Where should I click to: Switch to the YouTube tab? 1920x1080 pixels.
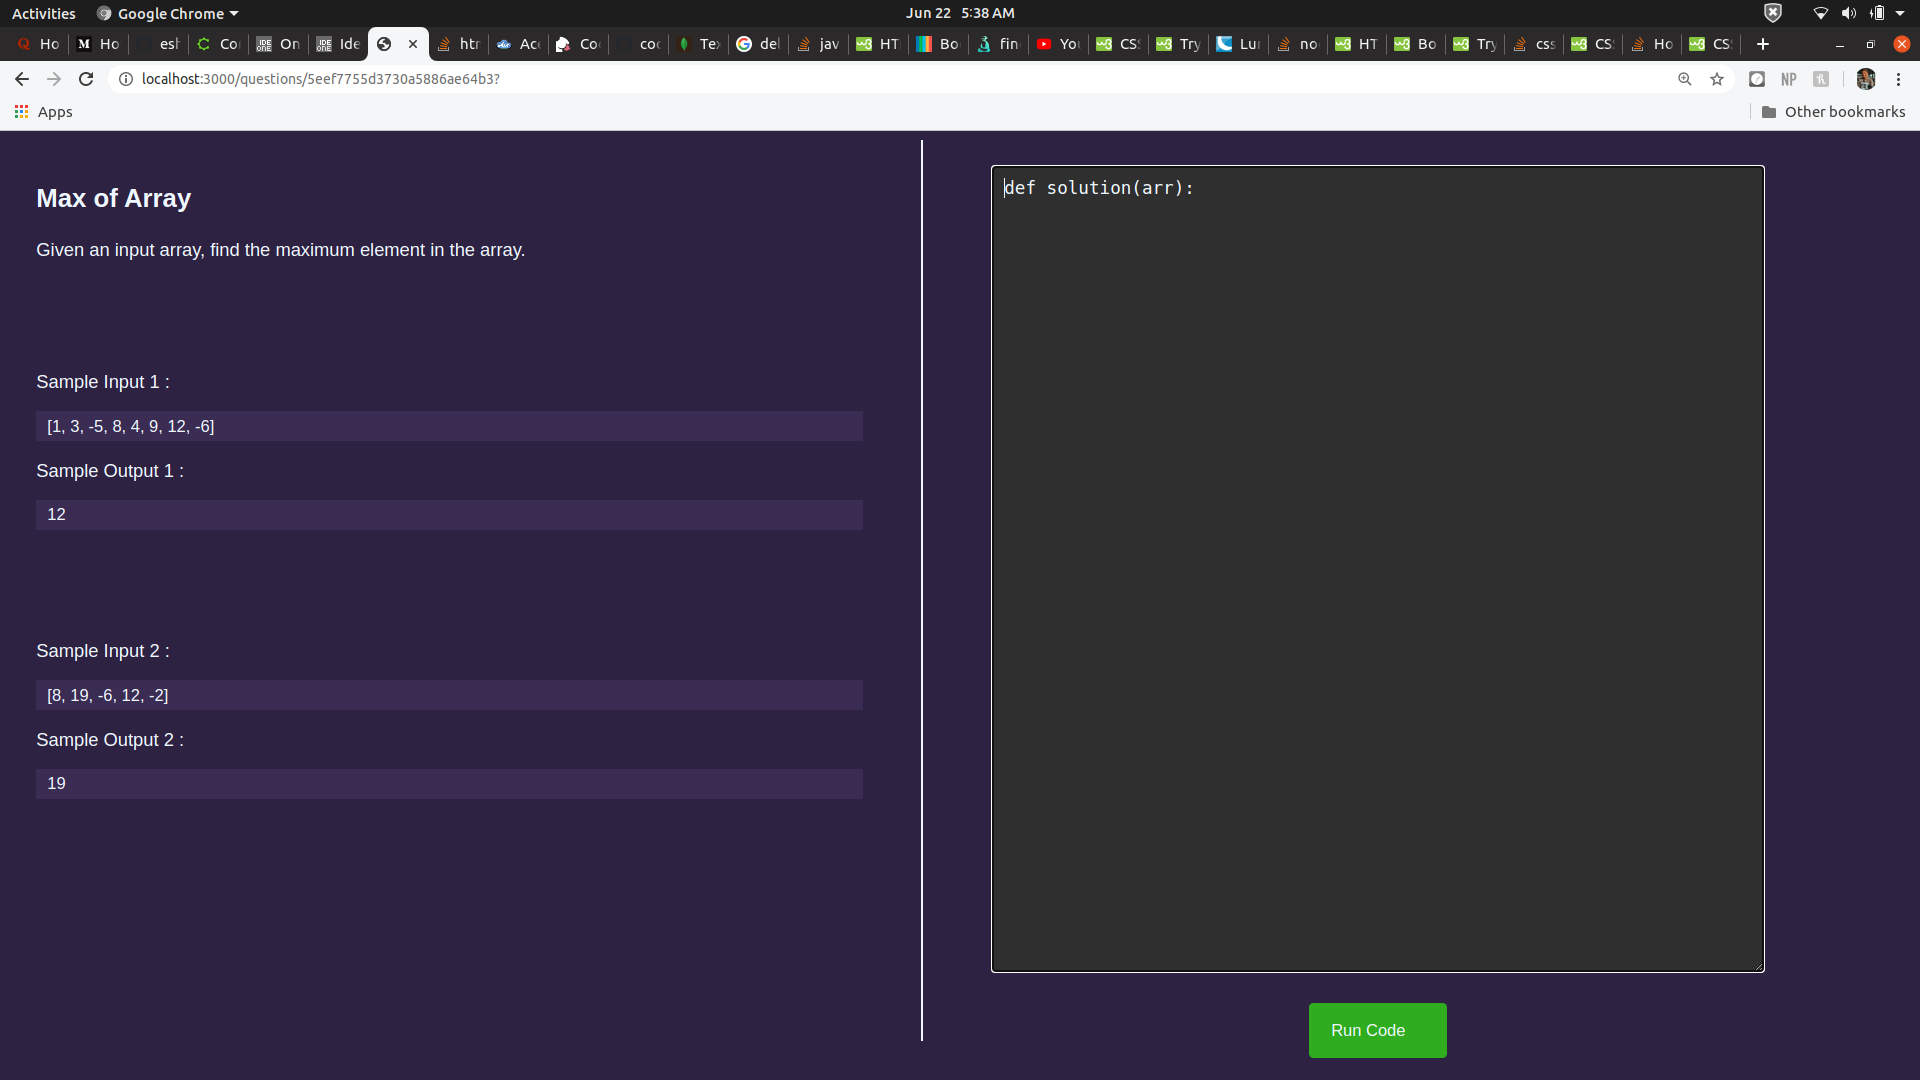[x=1058, y=44]
